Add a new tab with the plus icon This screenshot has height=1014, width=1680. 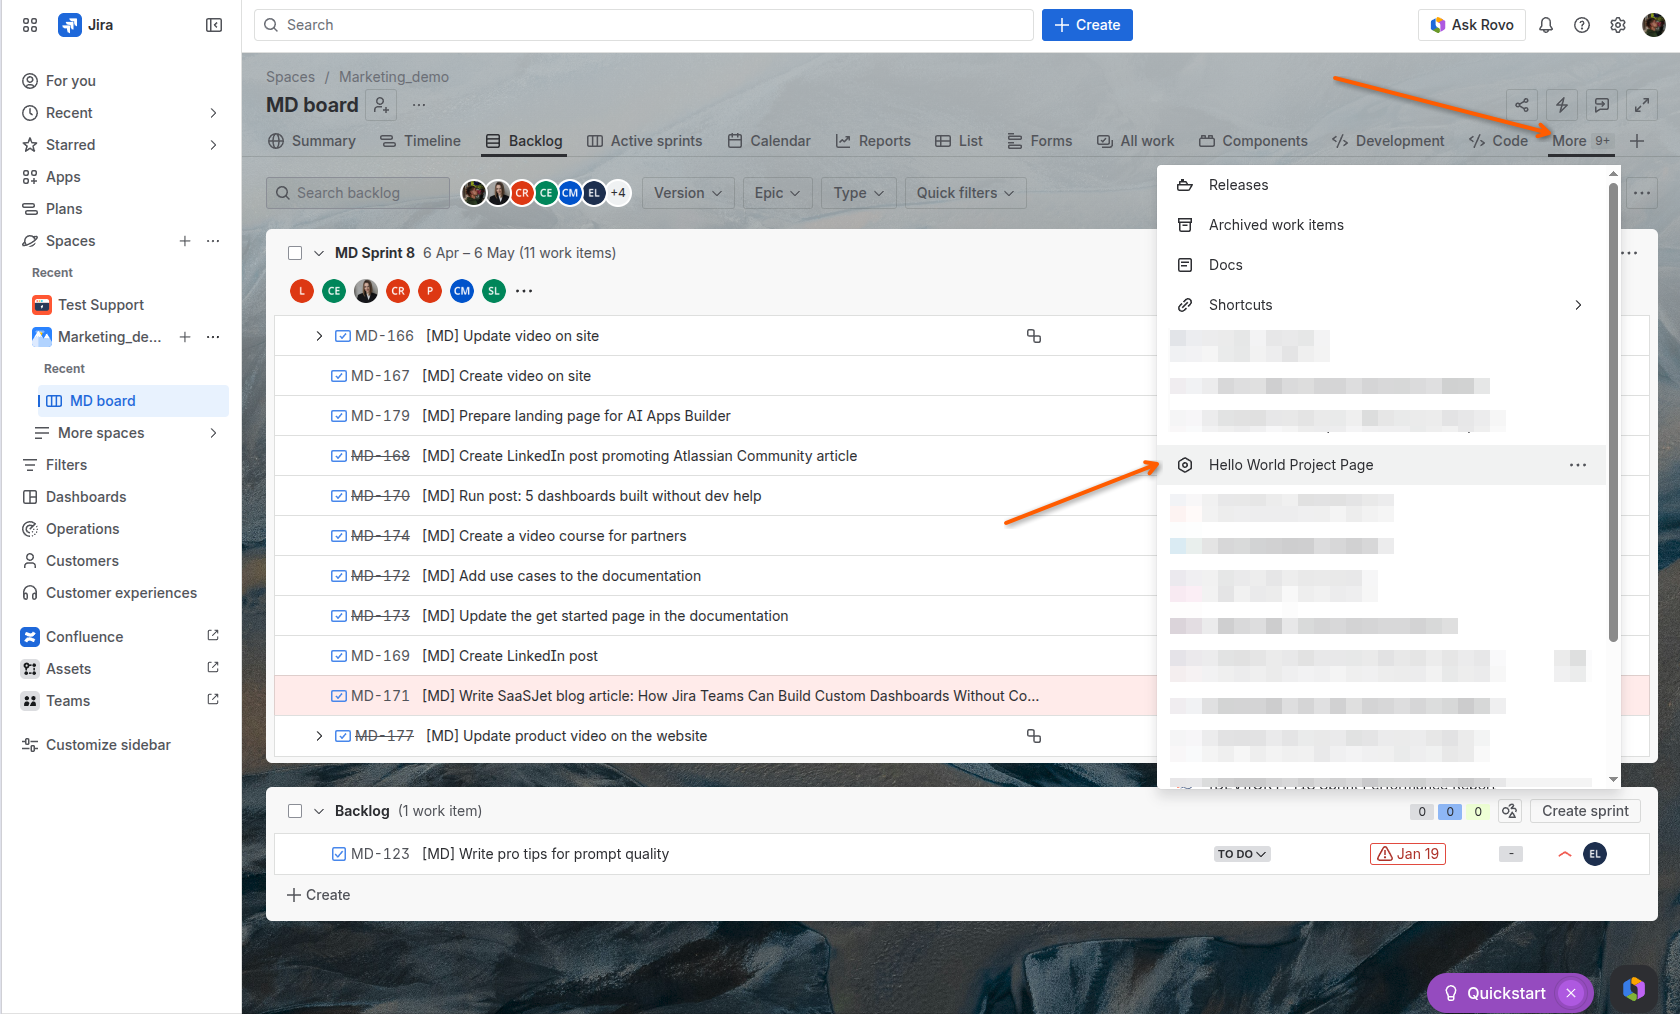coord(1637,141)
